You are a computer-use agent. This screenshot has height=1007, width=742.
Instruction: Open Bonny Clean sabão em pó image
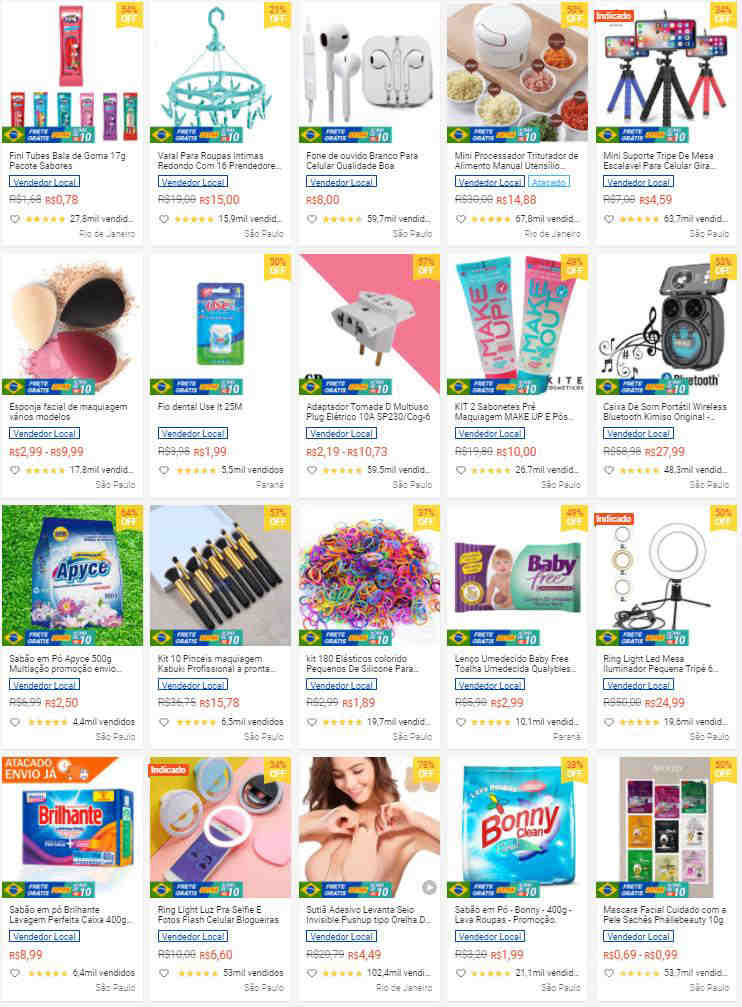[x=518, y=827]
